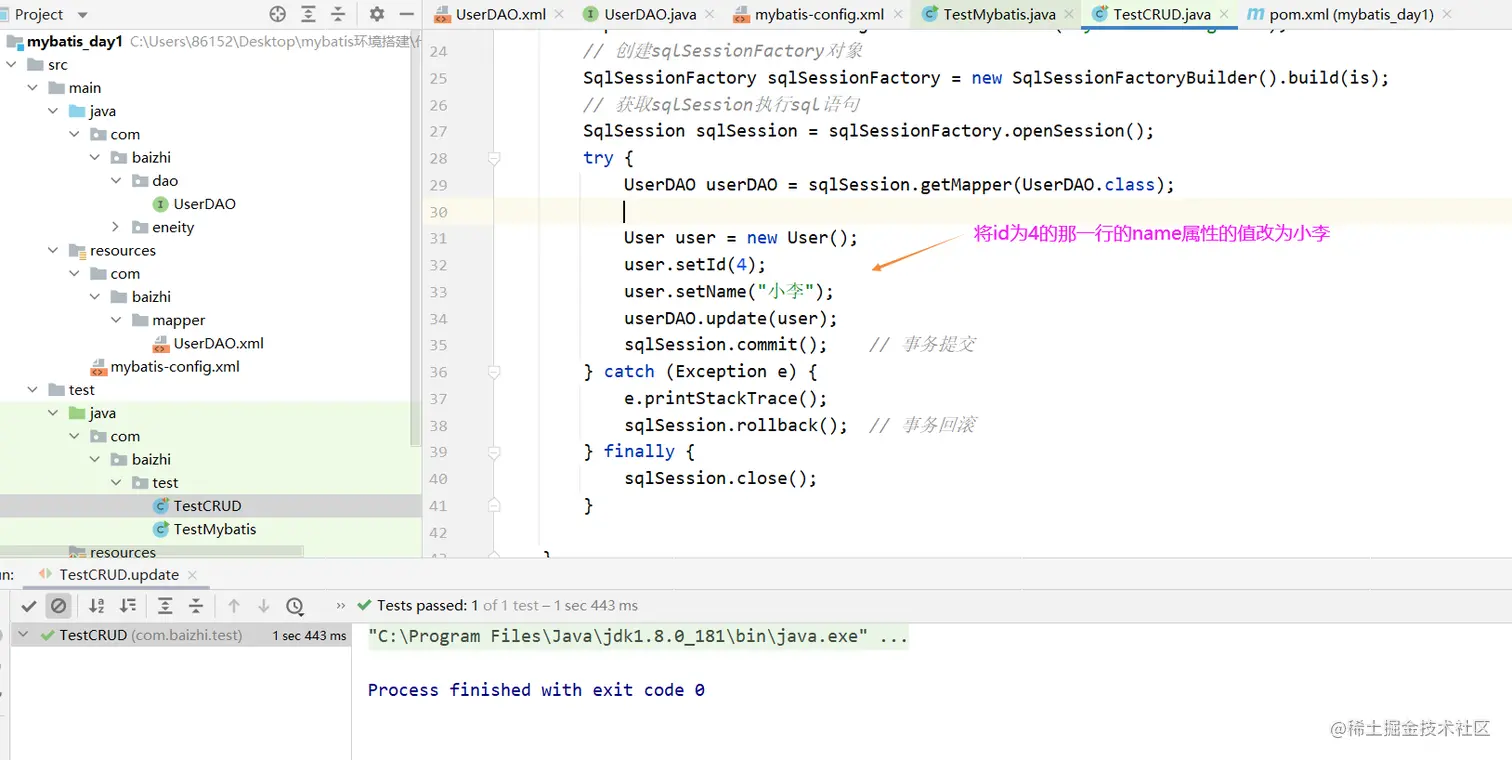Close the TestMybatis.java tab
This screenshot has height=760, width=1512.
pos(1068,15)
